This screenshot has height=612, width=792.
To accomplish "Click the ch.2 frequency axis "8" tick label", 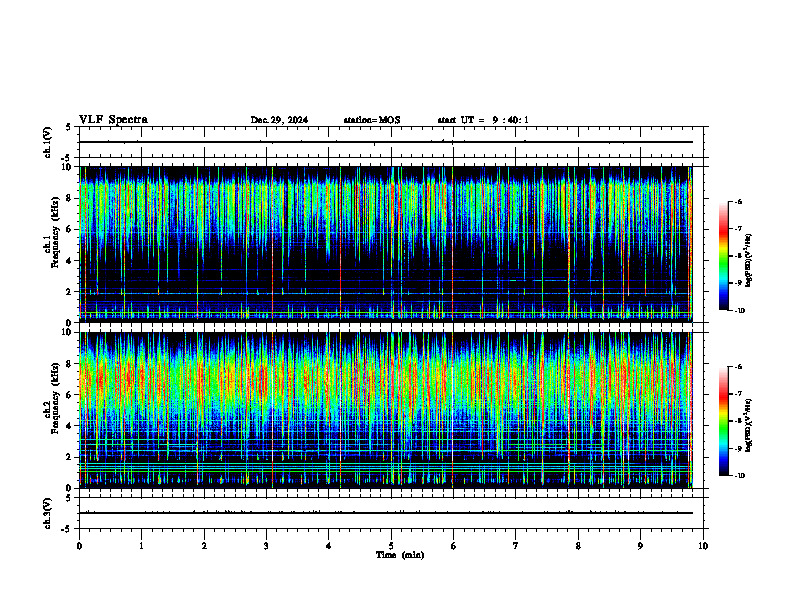I will (x=70, y=364).
